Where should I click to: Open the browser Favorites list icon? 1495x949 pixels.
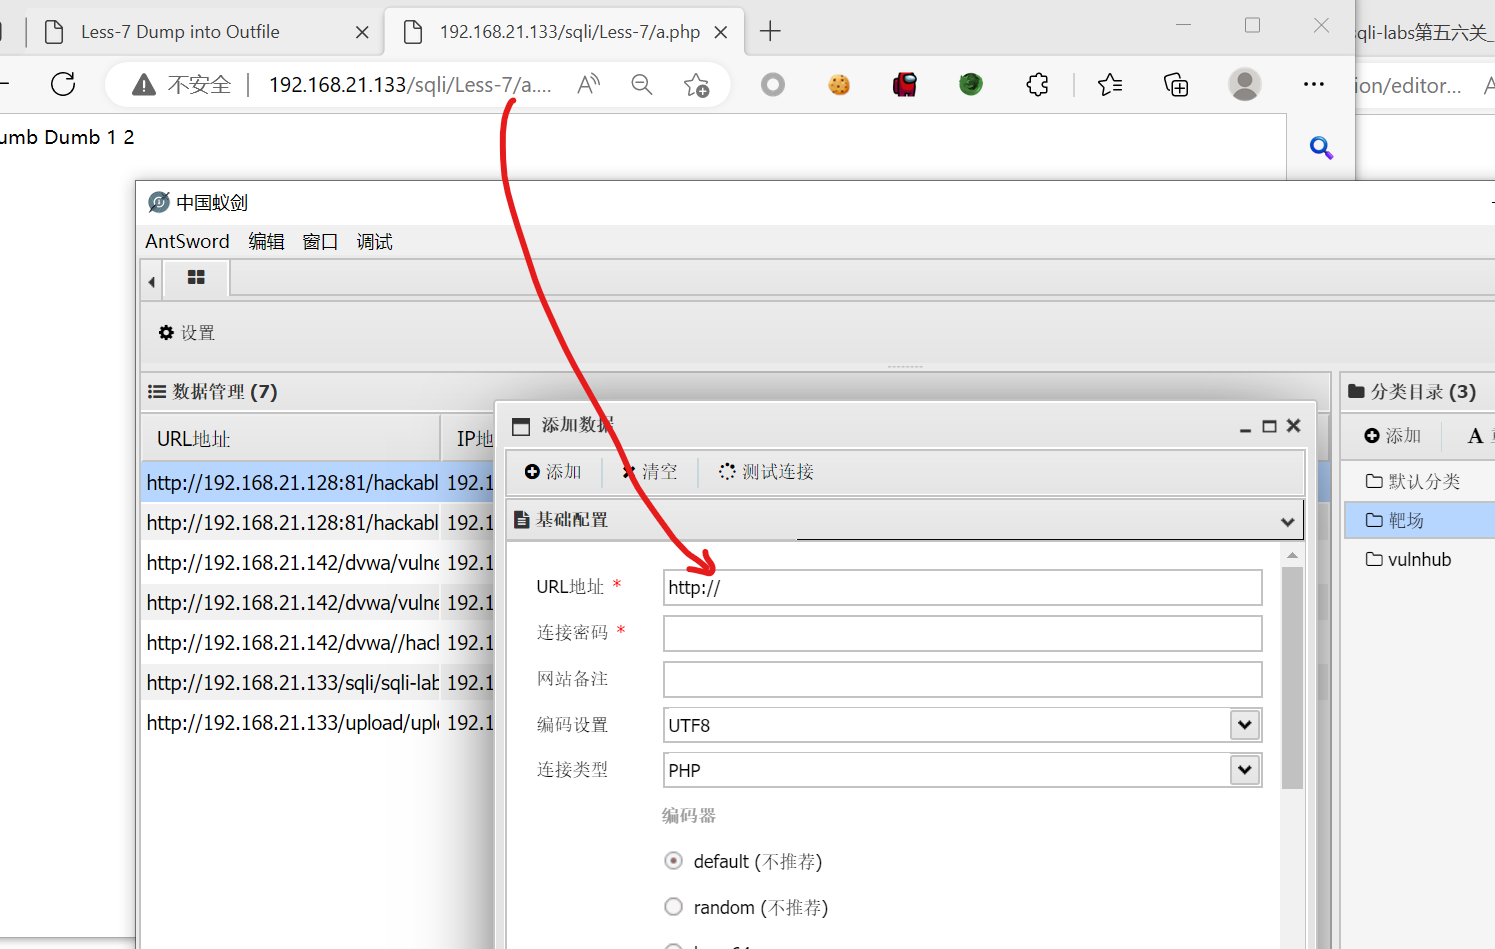point(1110,85)
